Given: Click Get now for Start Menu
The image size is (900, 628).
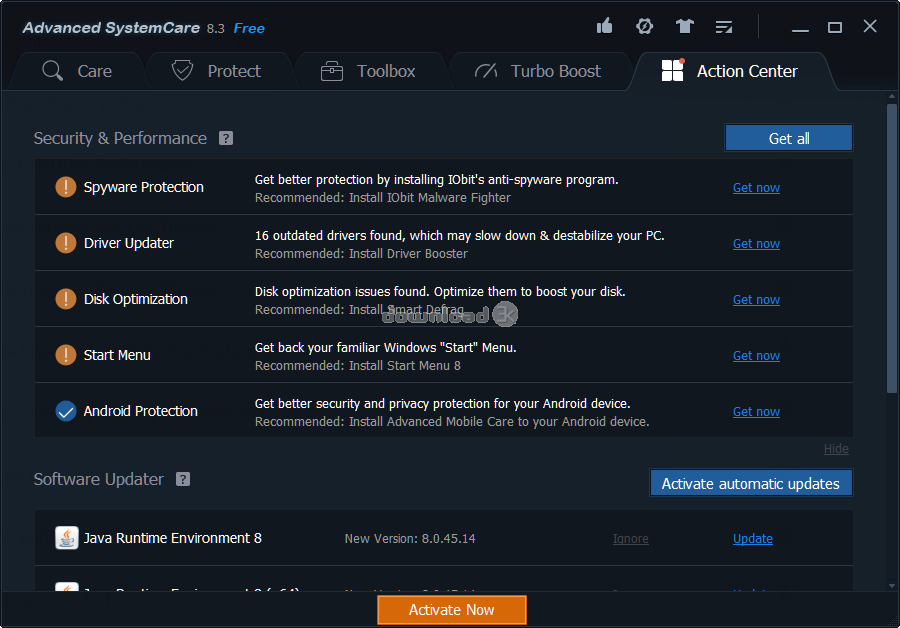Looking at the screenshot, I should [x=756, y=355].
